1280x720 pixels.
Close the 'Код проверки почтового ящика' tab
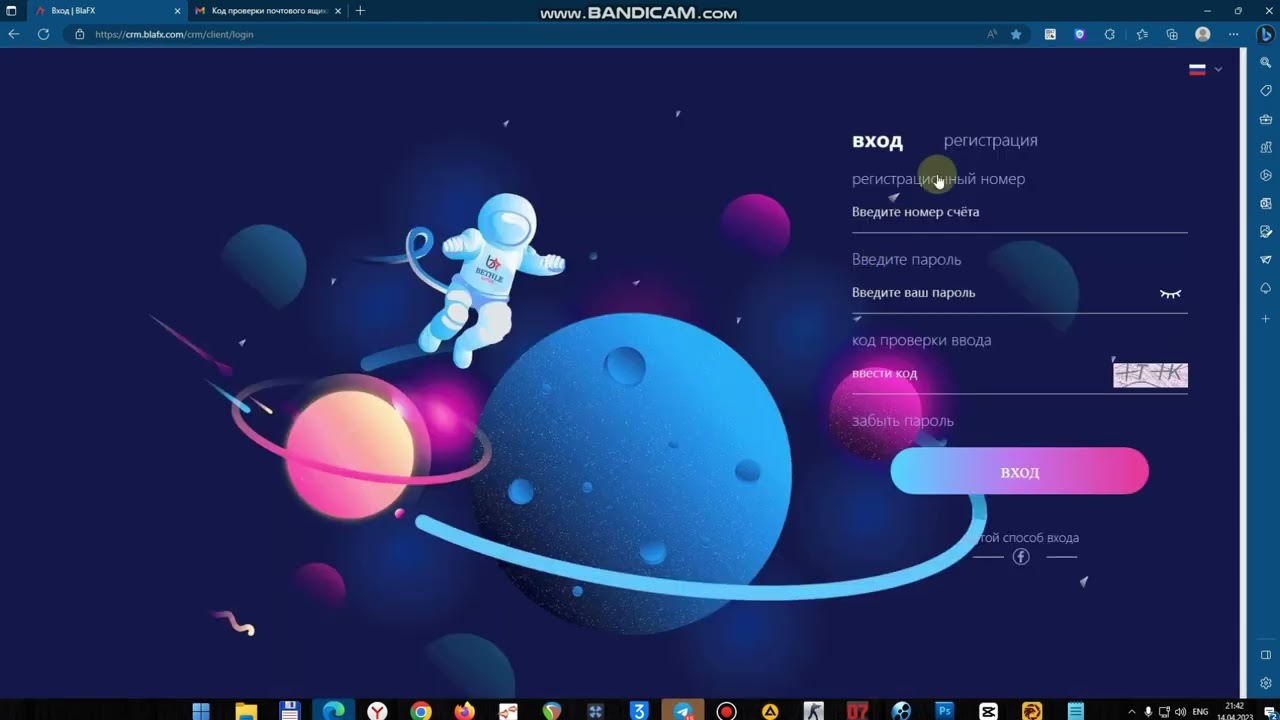338,11
